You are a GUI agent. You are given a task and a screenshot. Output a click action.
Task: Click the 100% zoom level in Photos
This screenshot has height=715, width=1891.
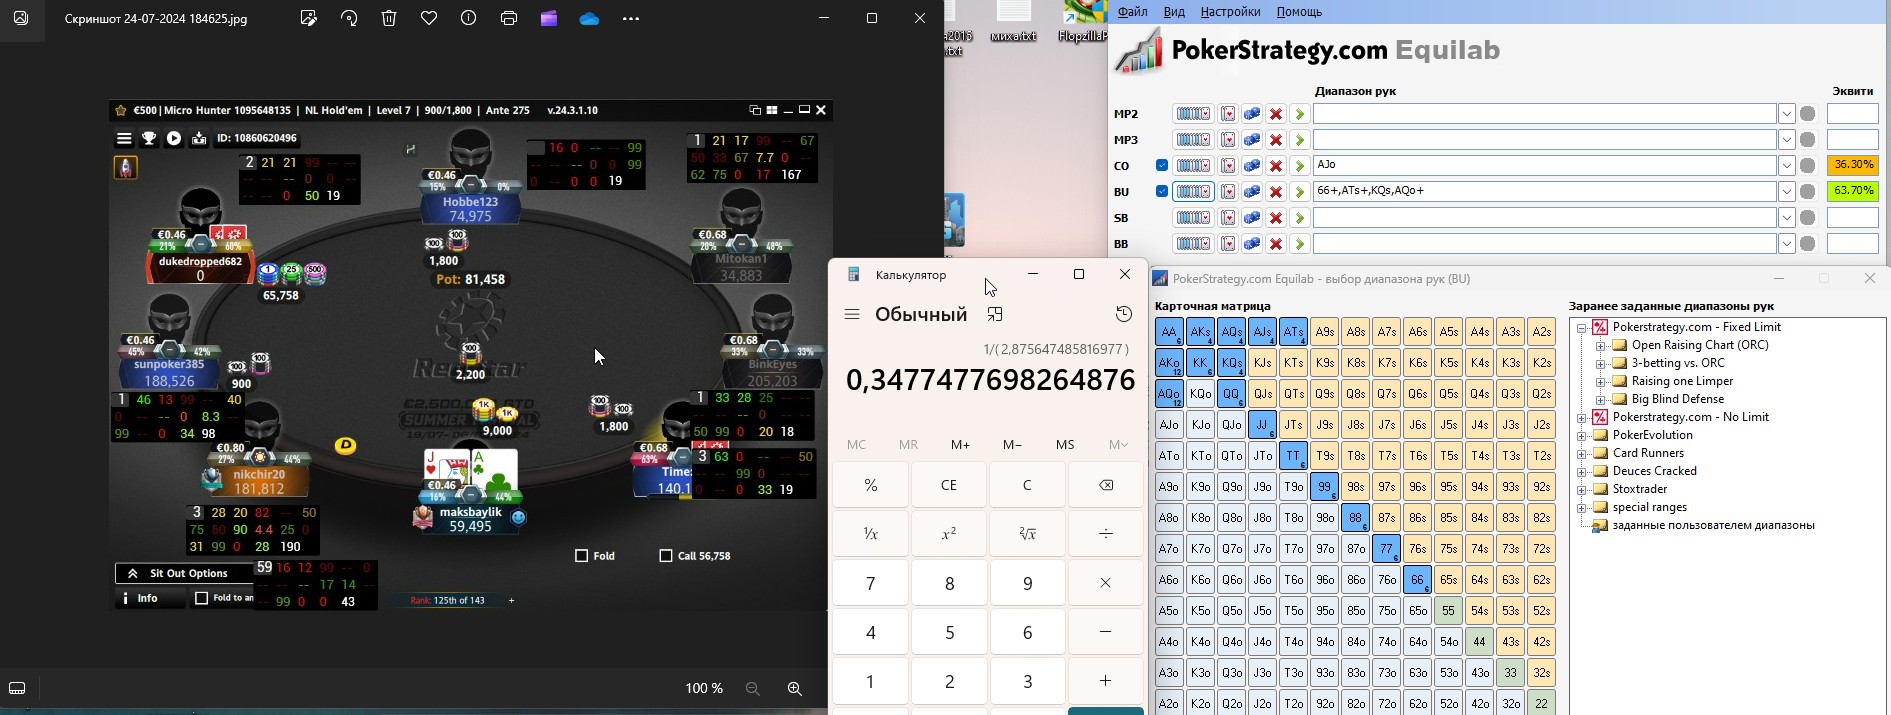tap(704, 688)
